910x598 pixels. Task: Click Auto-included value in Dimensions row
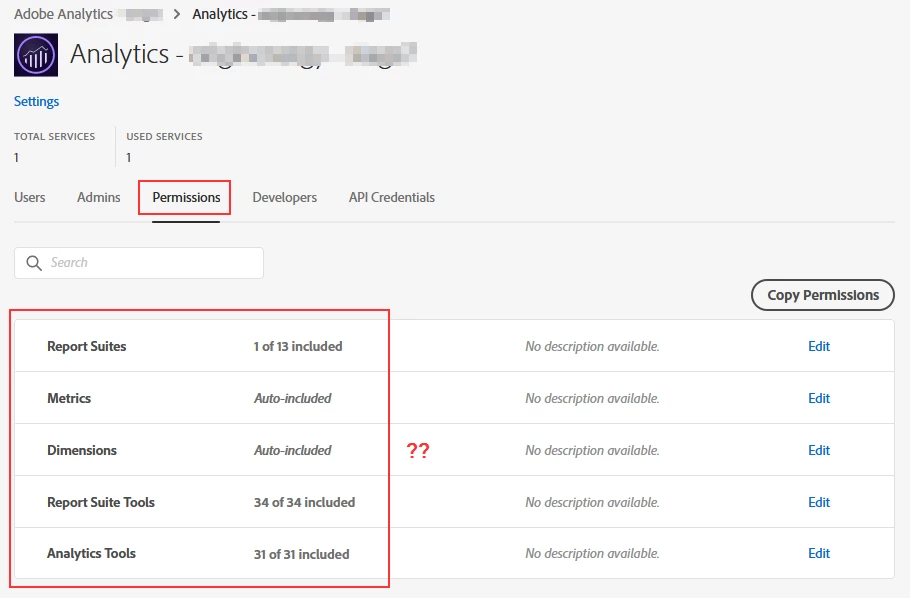pos(292,450)
